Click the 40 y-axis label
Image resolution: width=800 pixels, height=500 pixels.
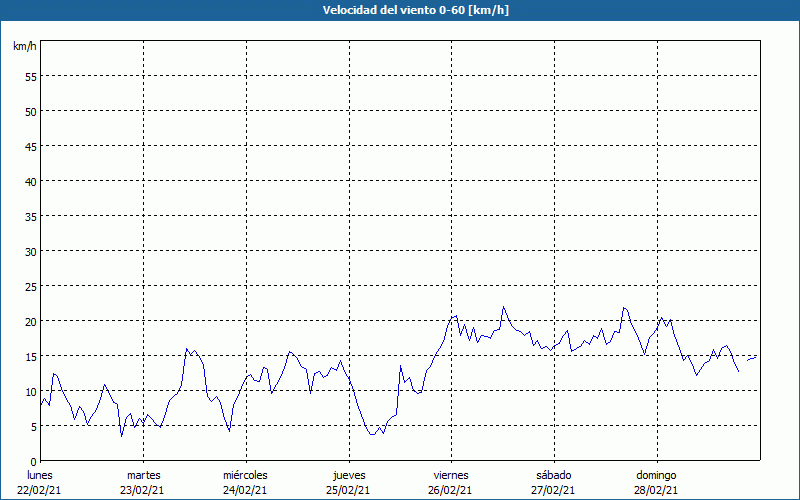[x=31, y=182]
